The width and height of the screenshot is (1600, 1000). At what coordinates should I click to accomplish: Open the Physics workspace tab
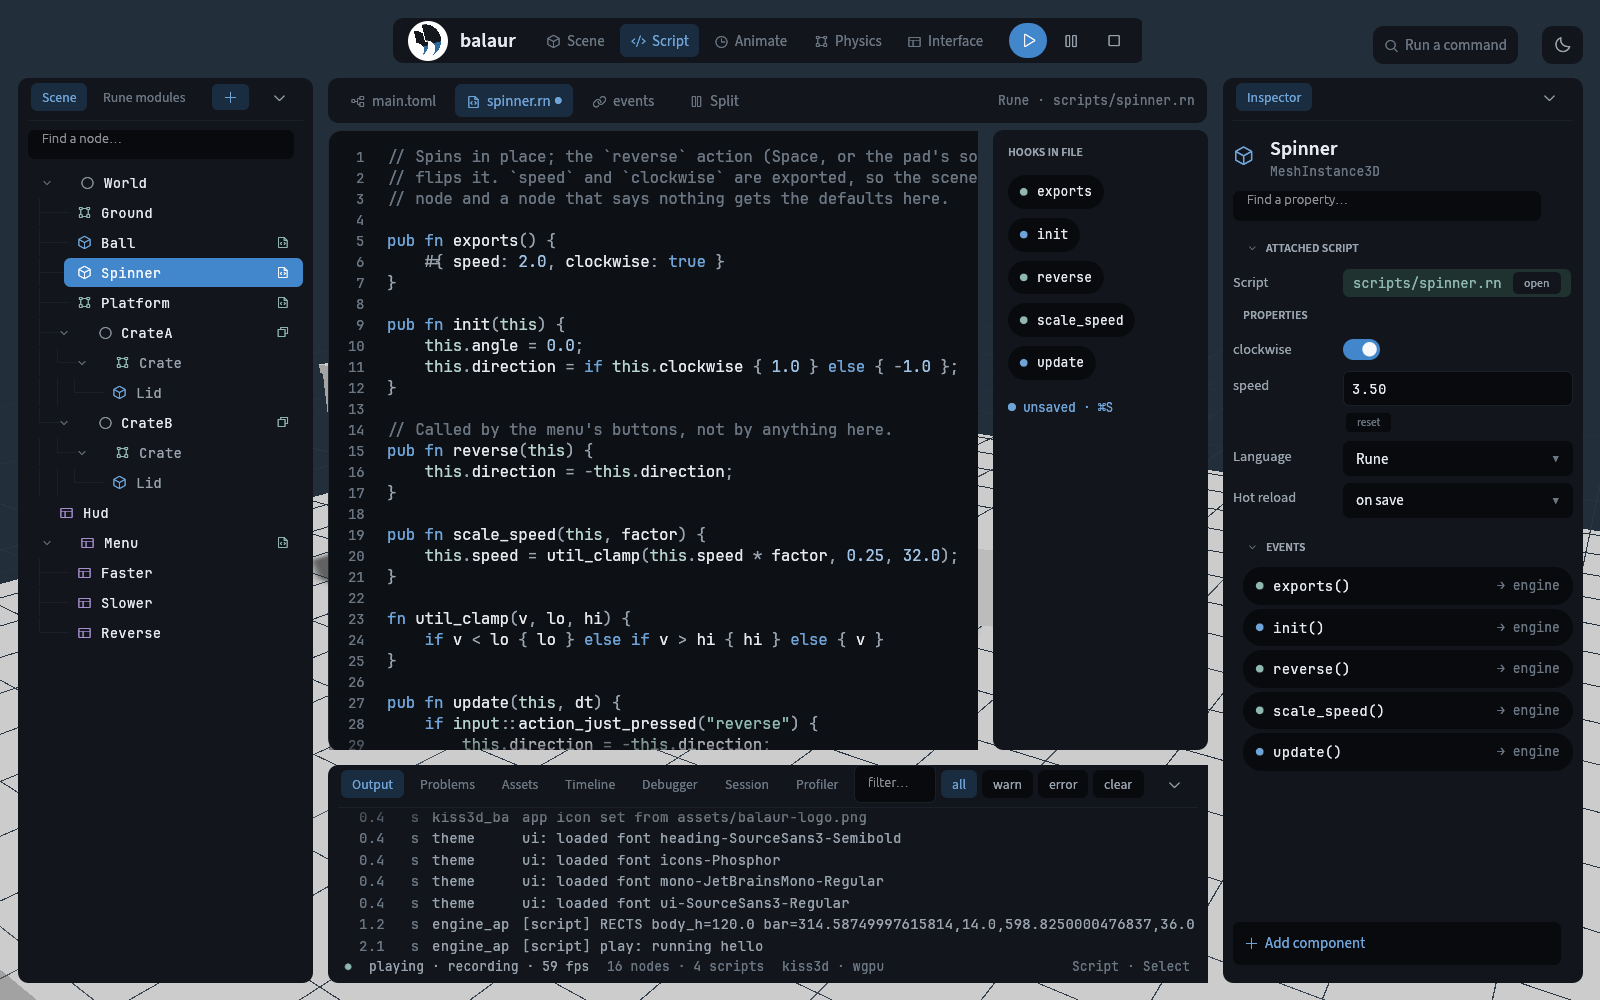(x=848, y=41)
